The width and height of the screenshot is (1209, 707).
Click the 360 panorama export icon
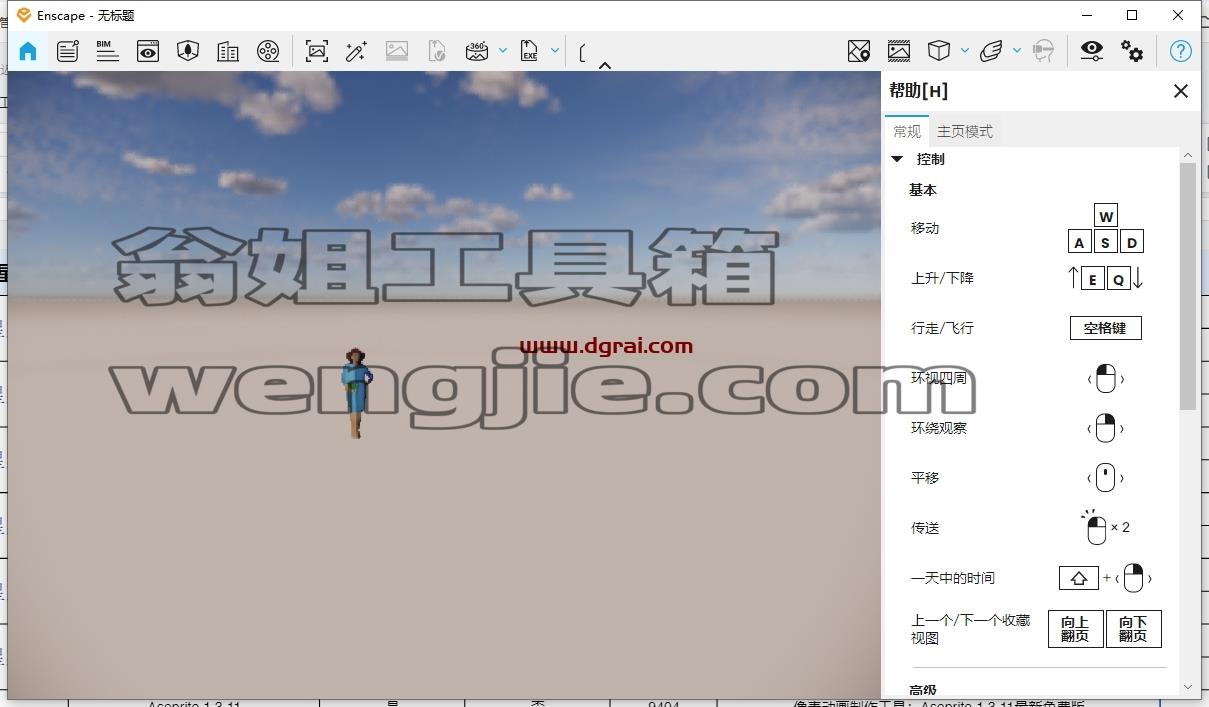[x=477, y=51]
